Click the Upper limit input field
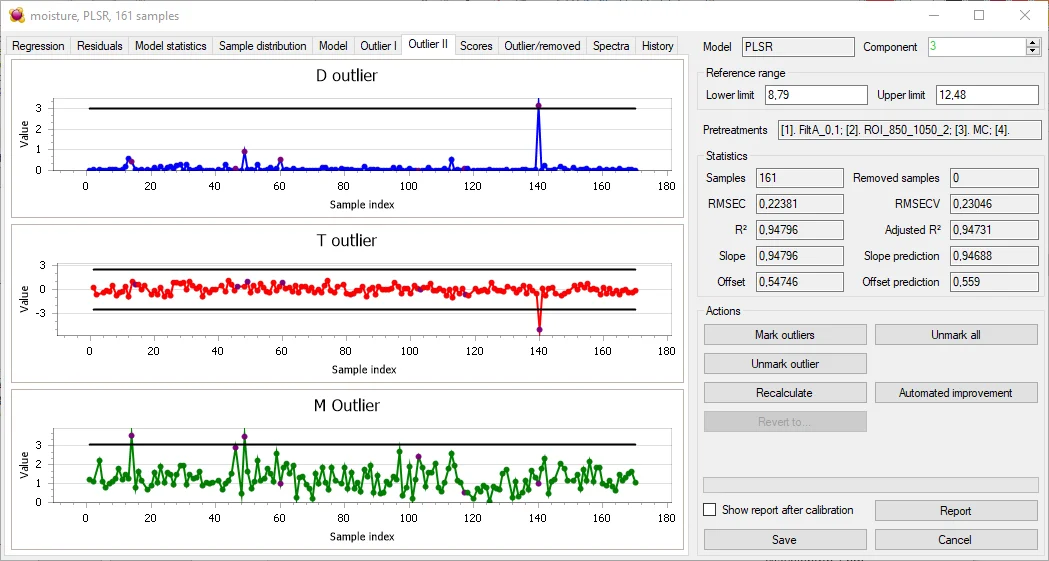This screenshot has height=561, width=1049. pyautogui.click(x=987, y=95)
